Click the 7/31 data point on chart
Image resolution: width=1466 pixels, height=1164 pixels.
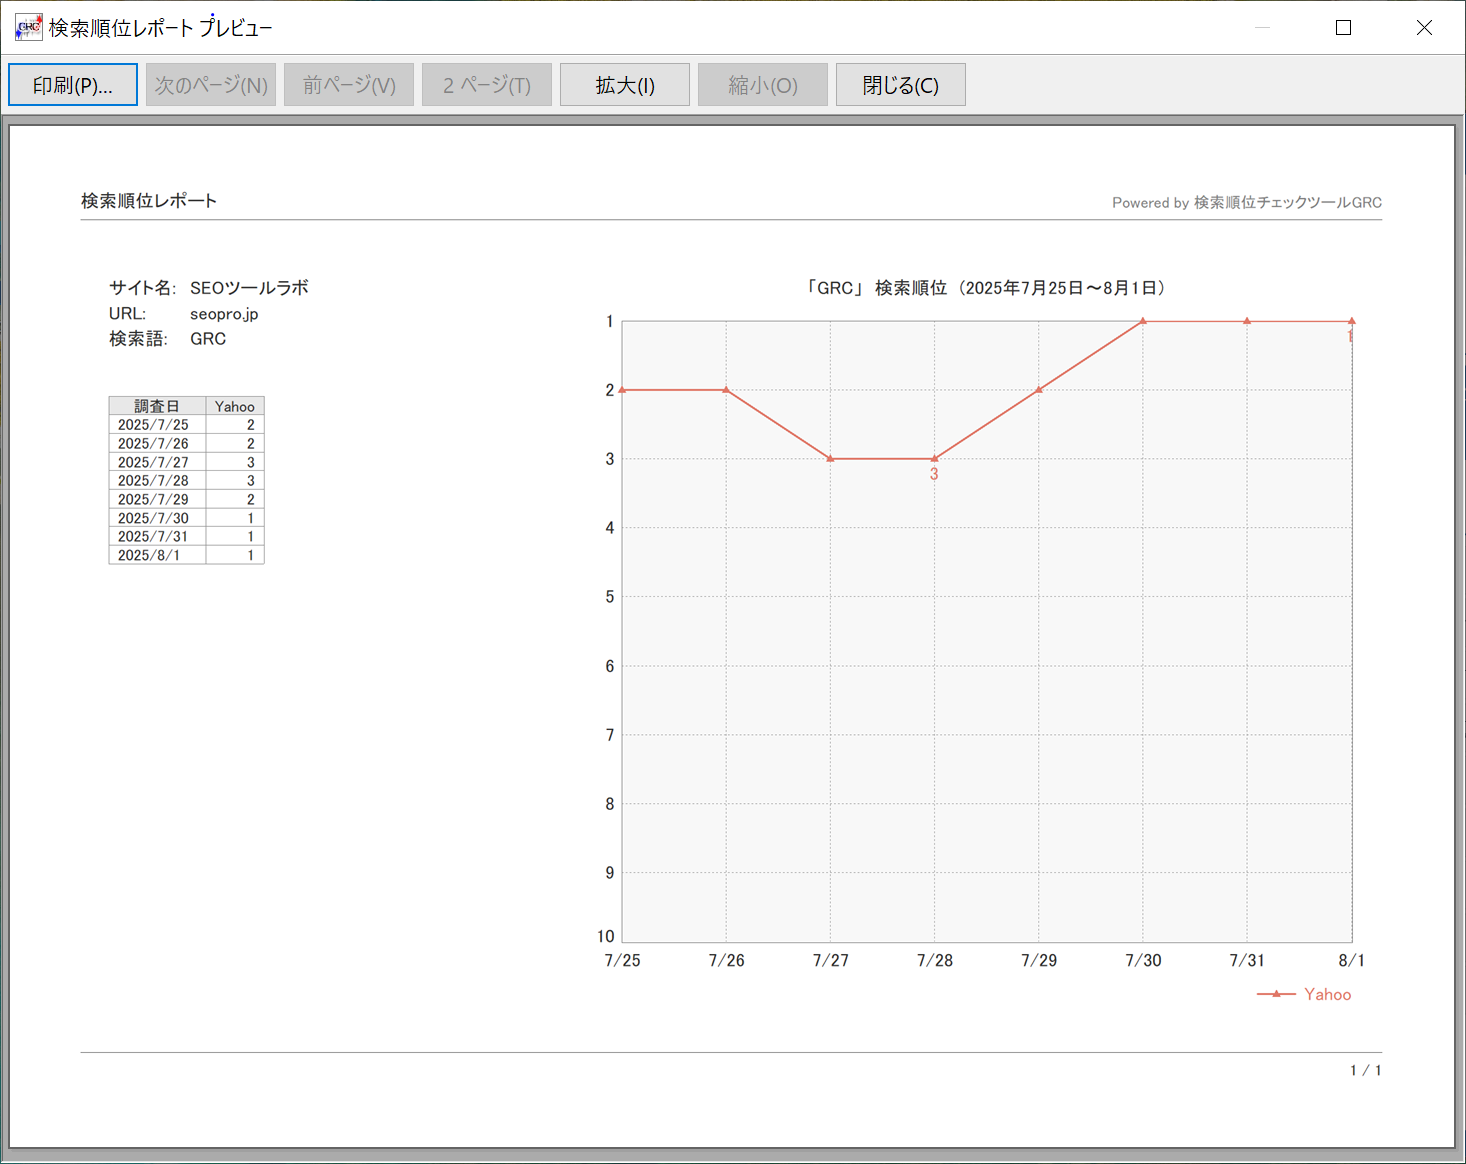(1247, 321)
